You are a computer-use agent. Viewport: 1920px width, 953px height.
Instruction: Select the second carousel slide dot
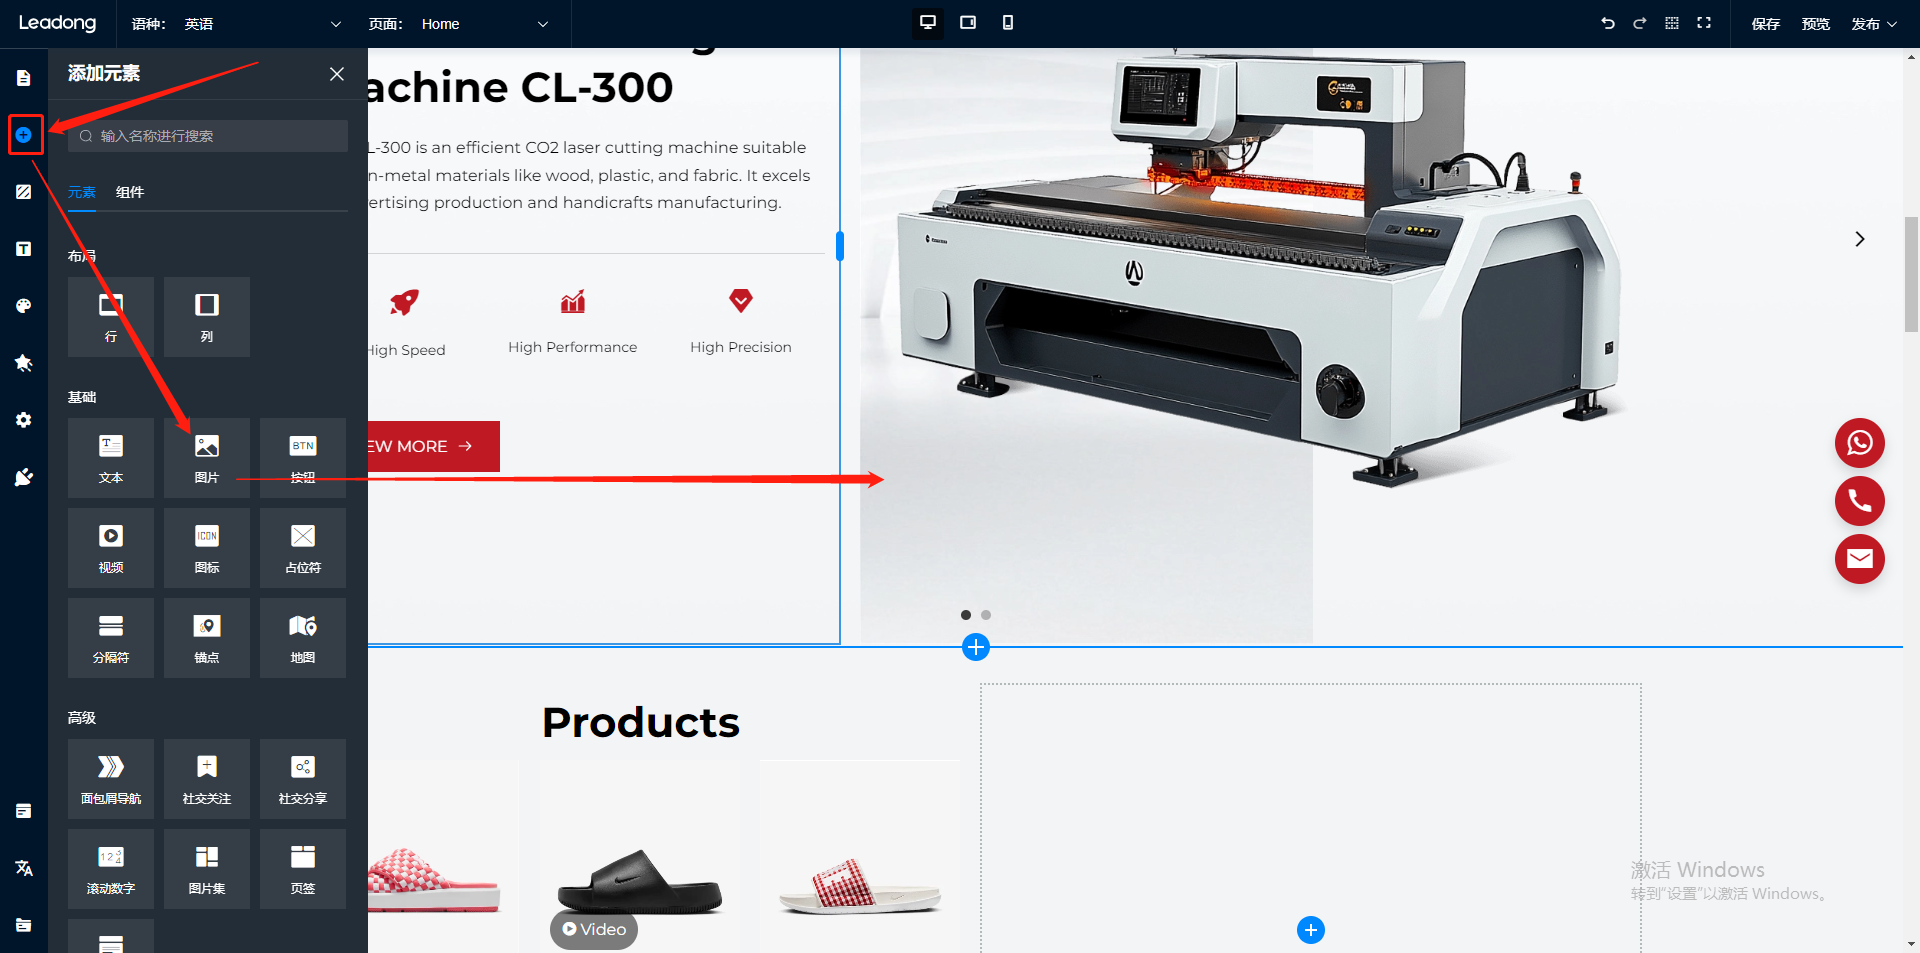tap(986, 615)
